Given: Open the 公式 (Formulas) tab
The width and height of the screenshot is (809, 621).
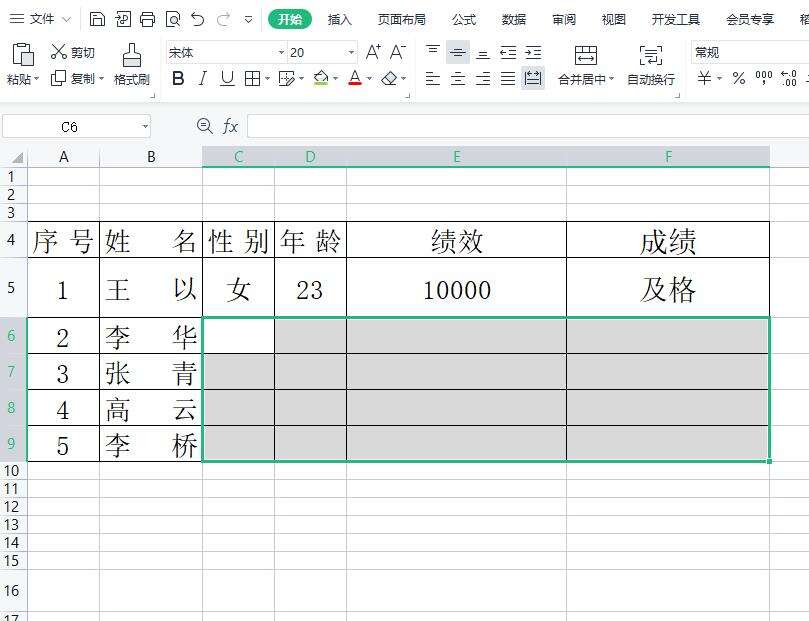Looking at the screenshot, I should [464, 19].
